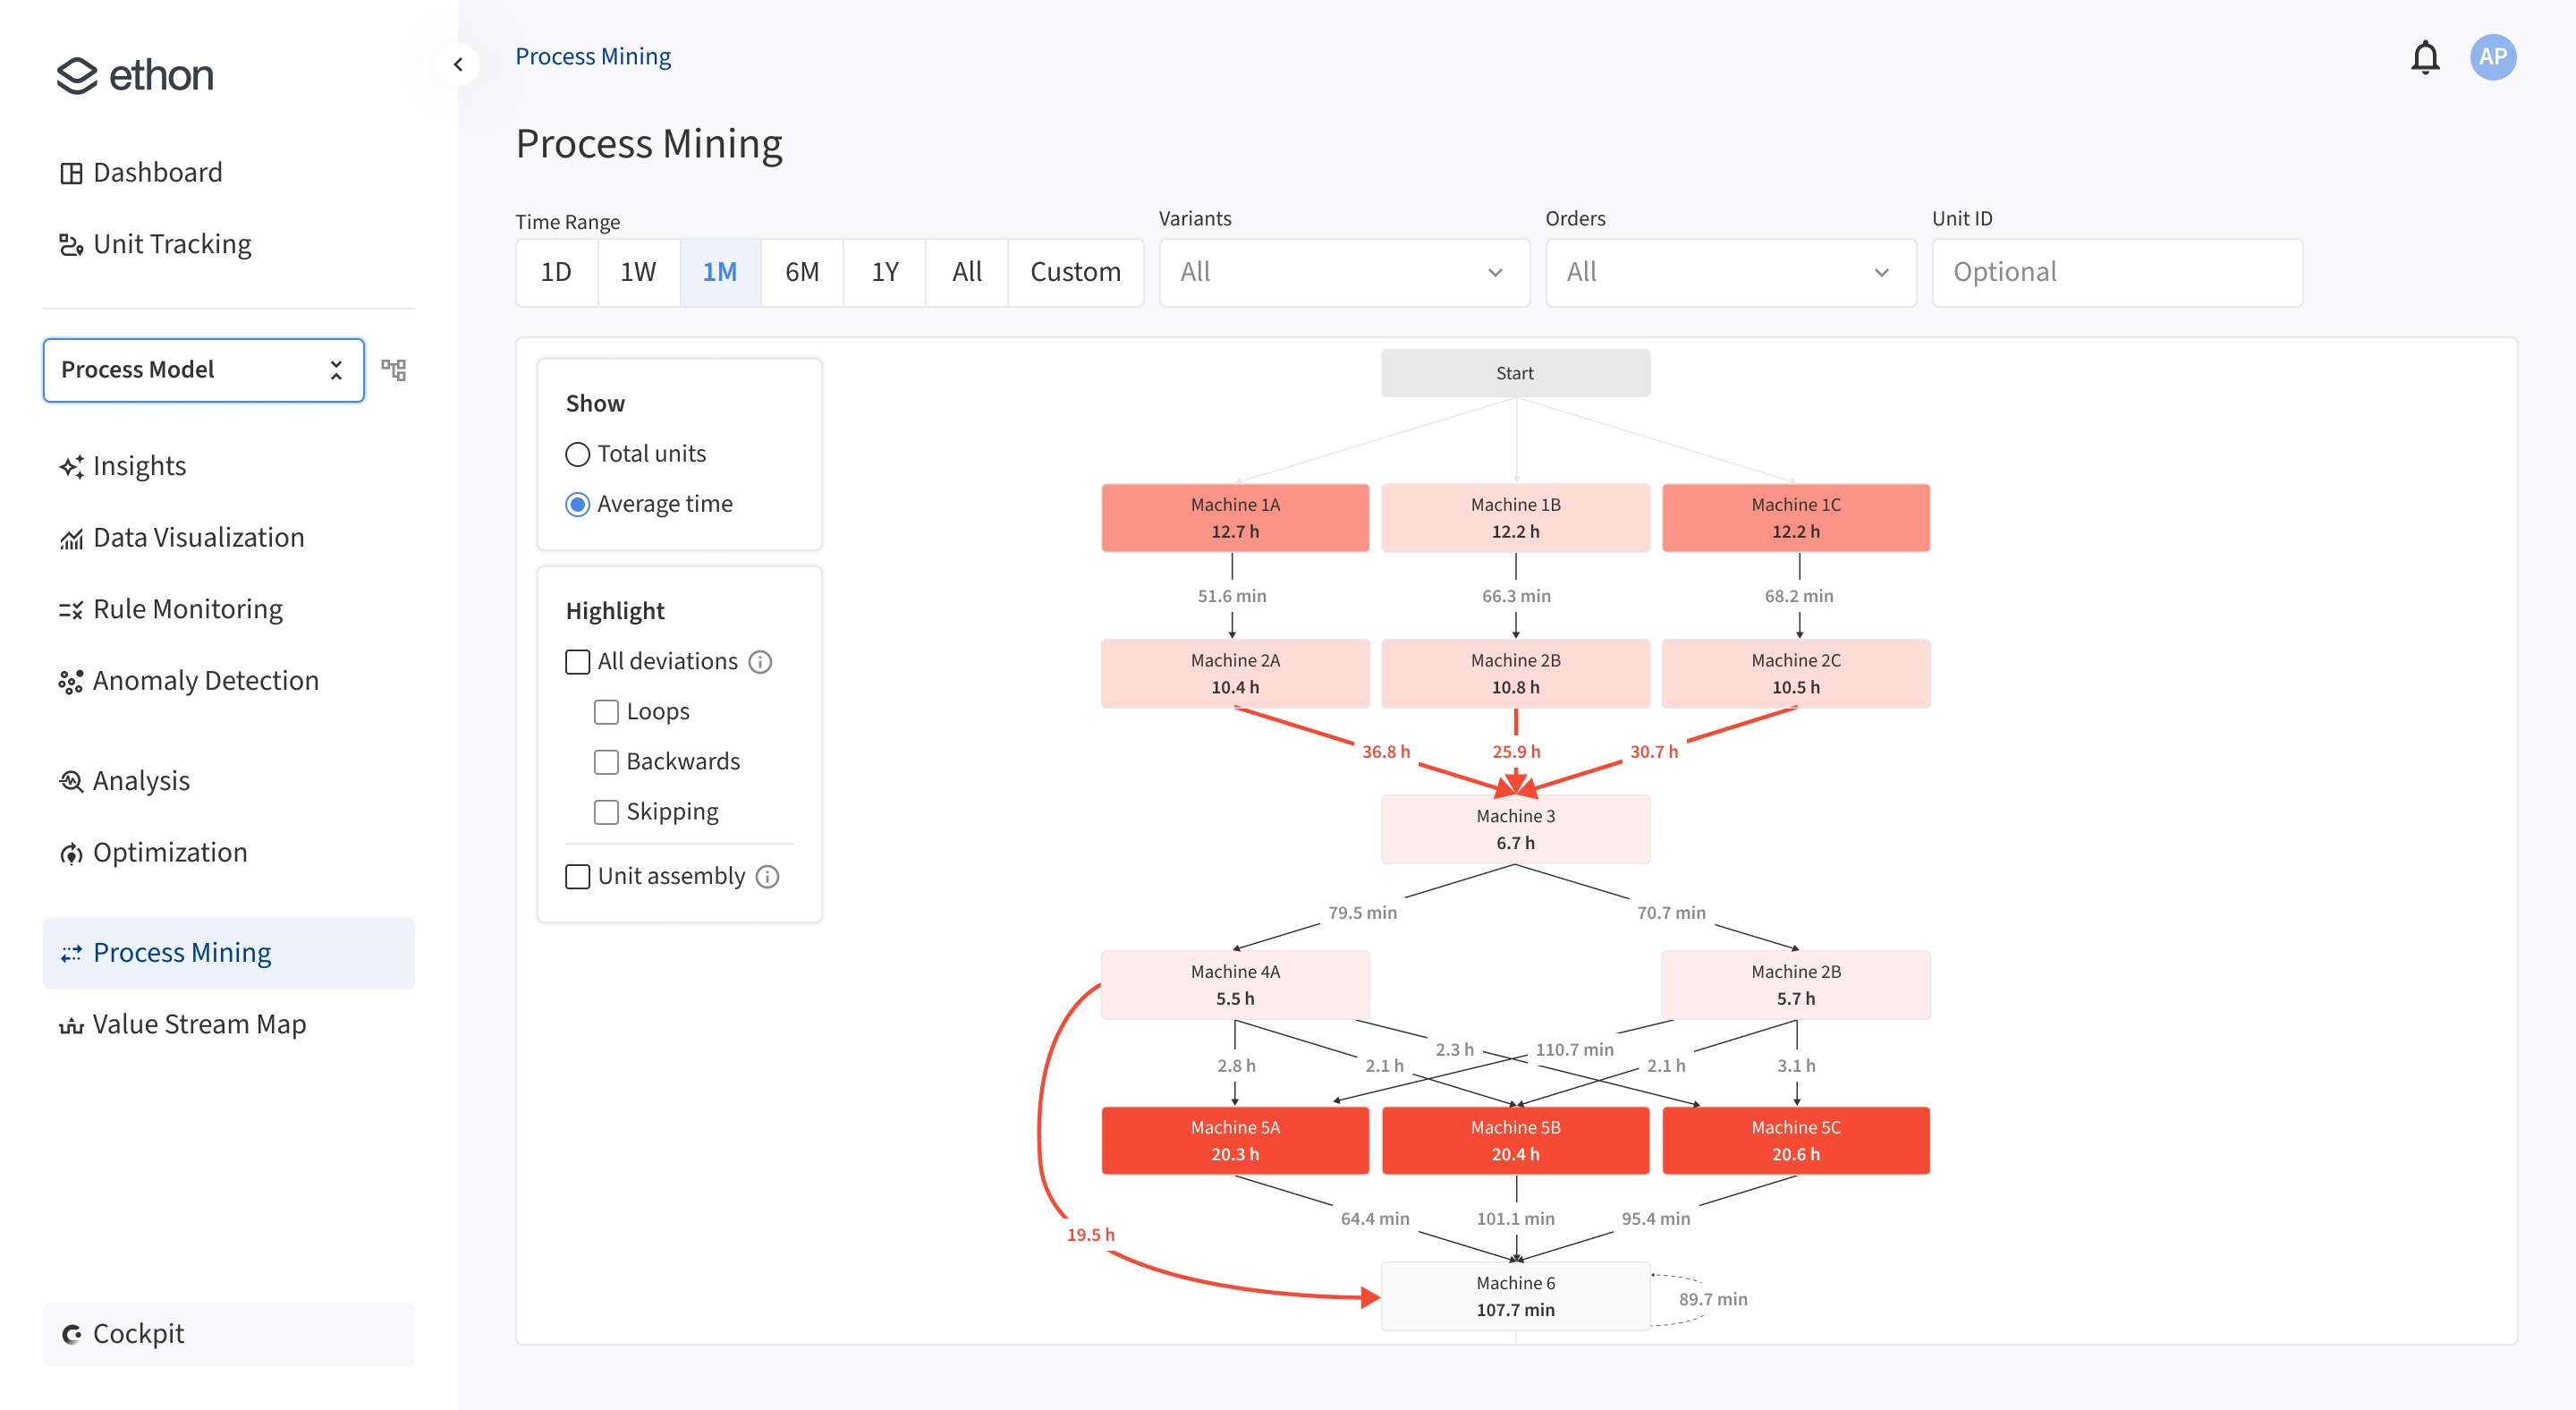Select the Total units radio button

tap(577, 453)
